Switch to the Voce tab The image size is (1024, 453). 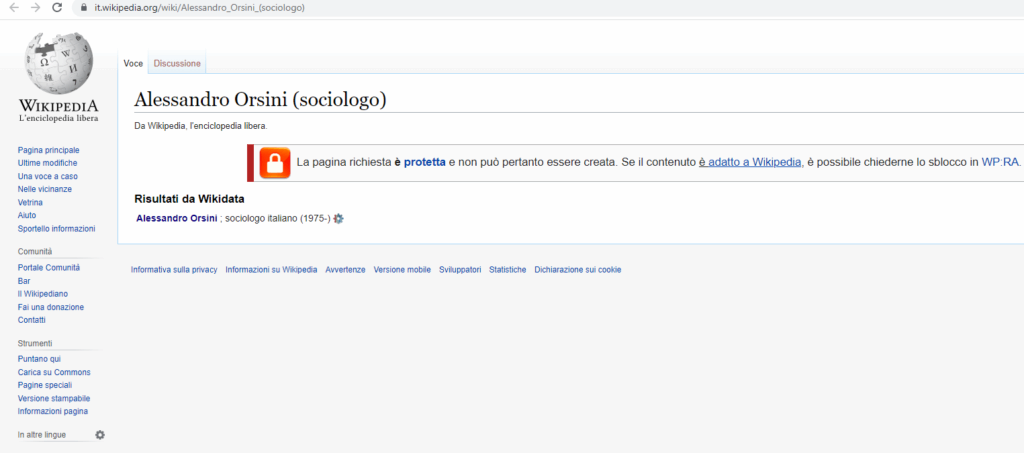tap(133, 63)
